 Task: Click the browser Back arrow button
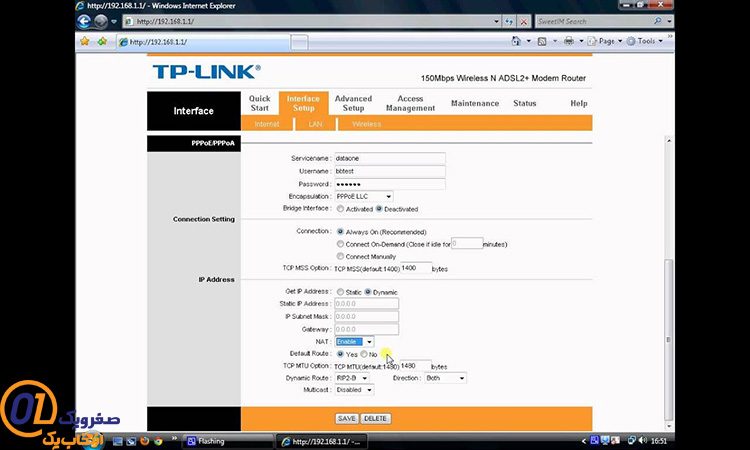[84, 22]
